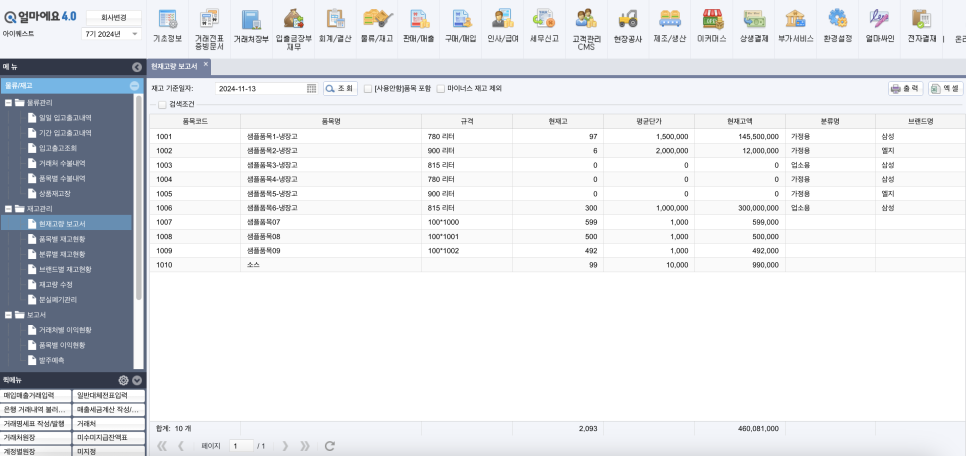Open the 세무신고 module icon
The image size is (966, 456).
tap(544, 25)
